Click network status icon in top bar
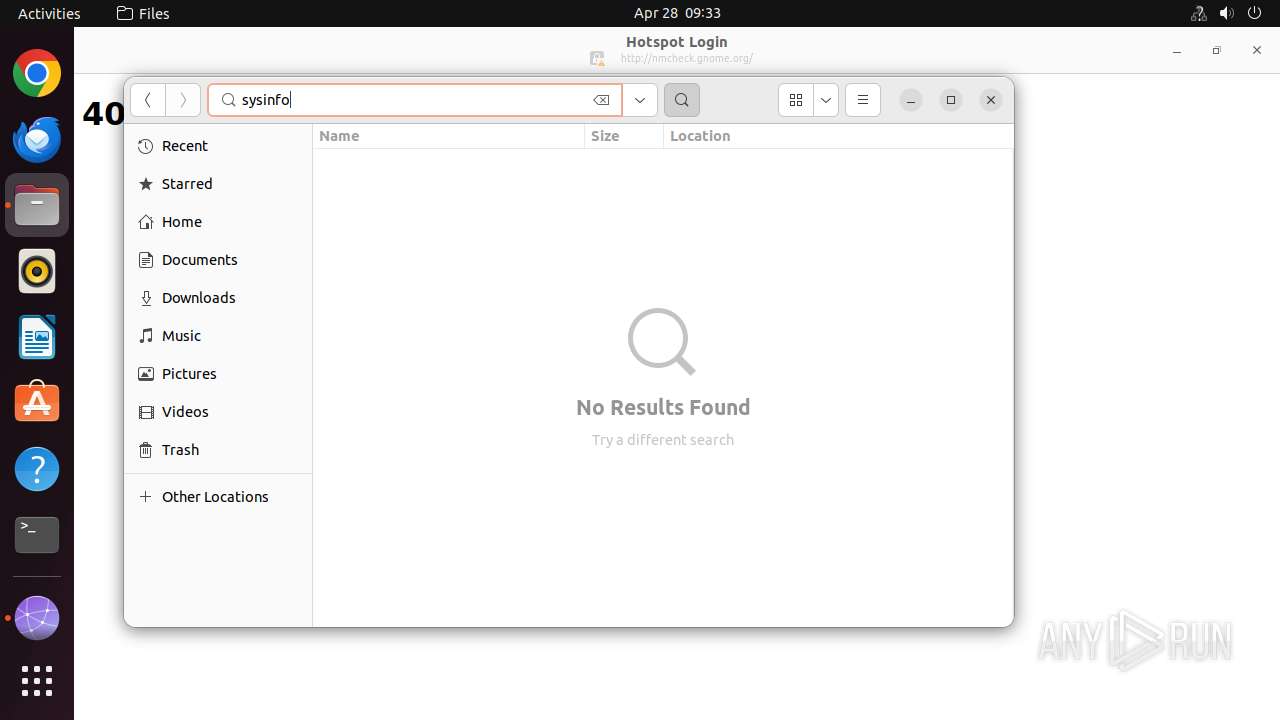1280x720 pixels. [1198, 13]
